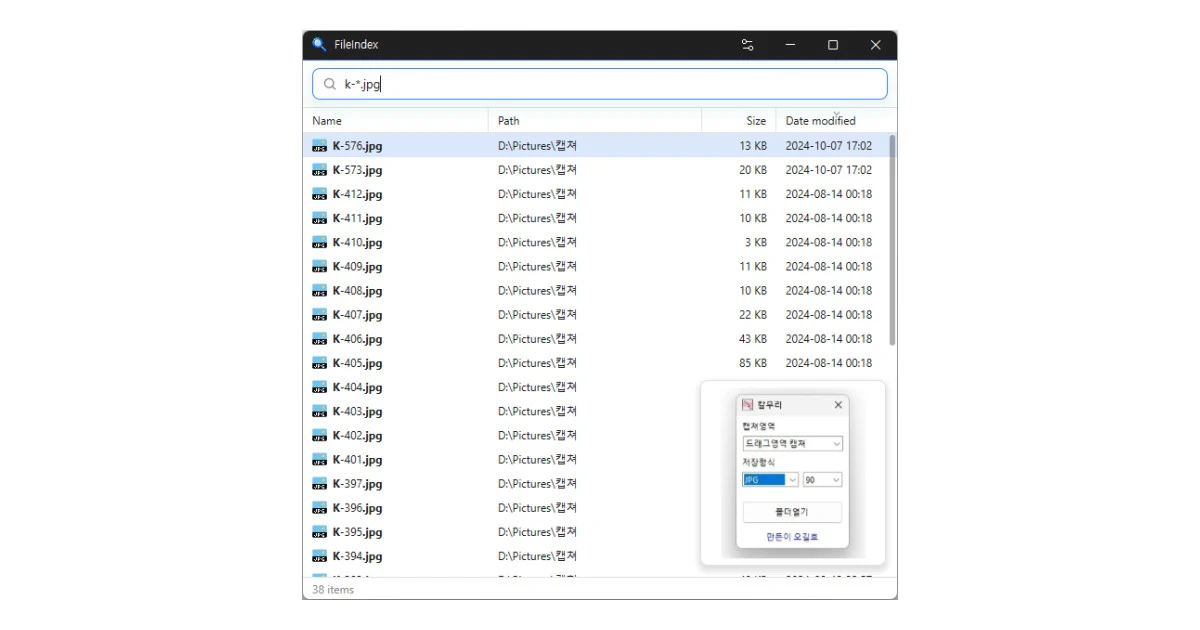Select the file name K-403.jpg
This screenshot has width=1200, height=630.
(357, 411)
